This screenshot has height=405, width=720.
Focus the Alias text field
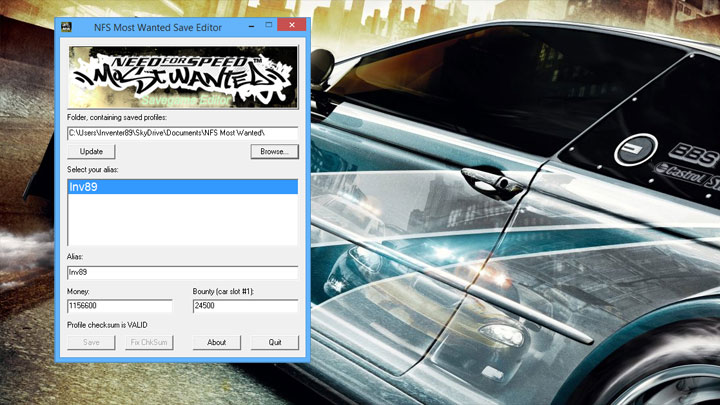(x=183, y=272)
